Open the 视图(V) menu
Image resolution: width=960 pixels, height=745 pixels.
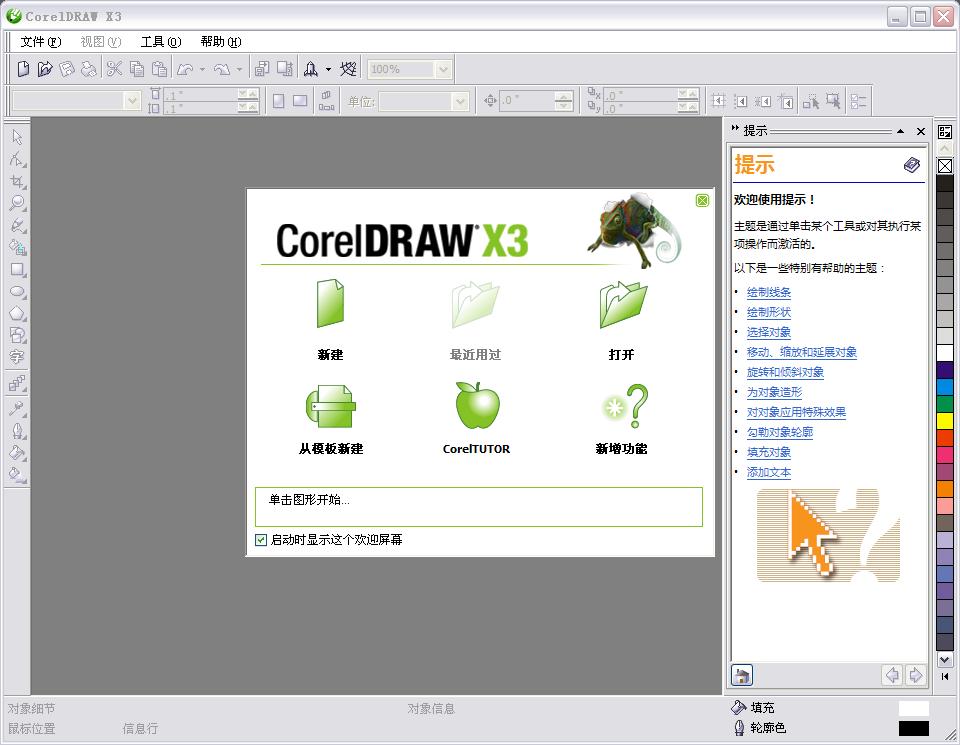coord(101,42)
